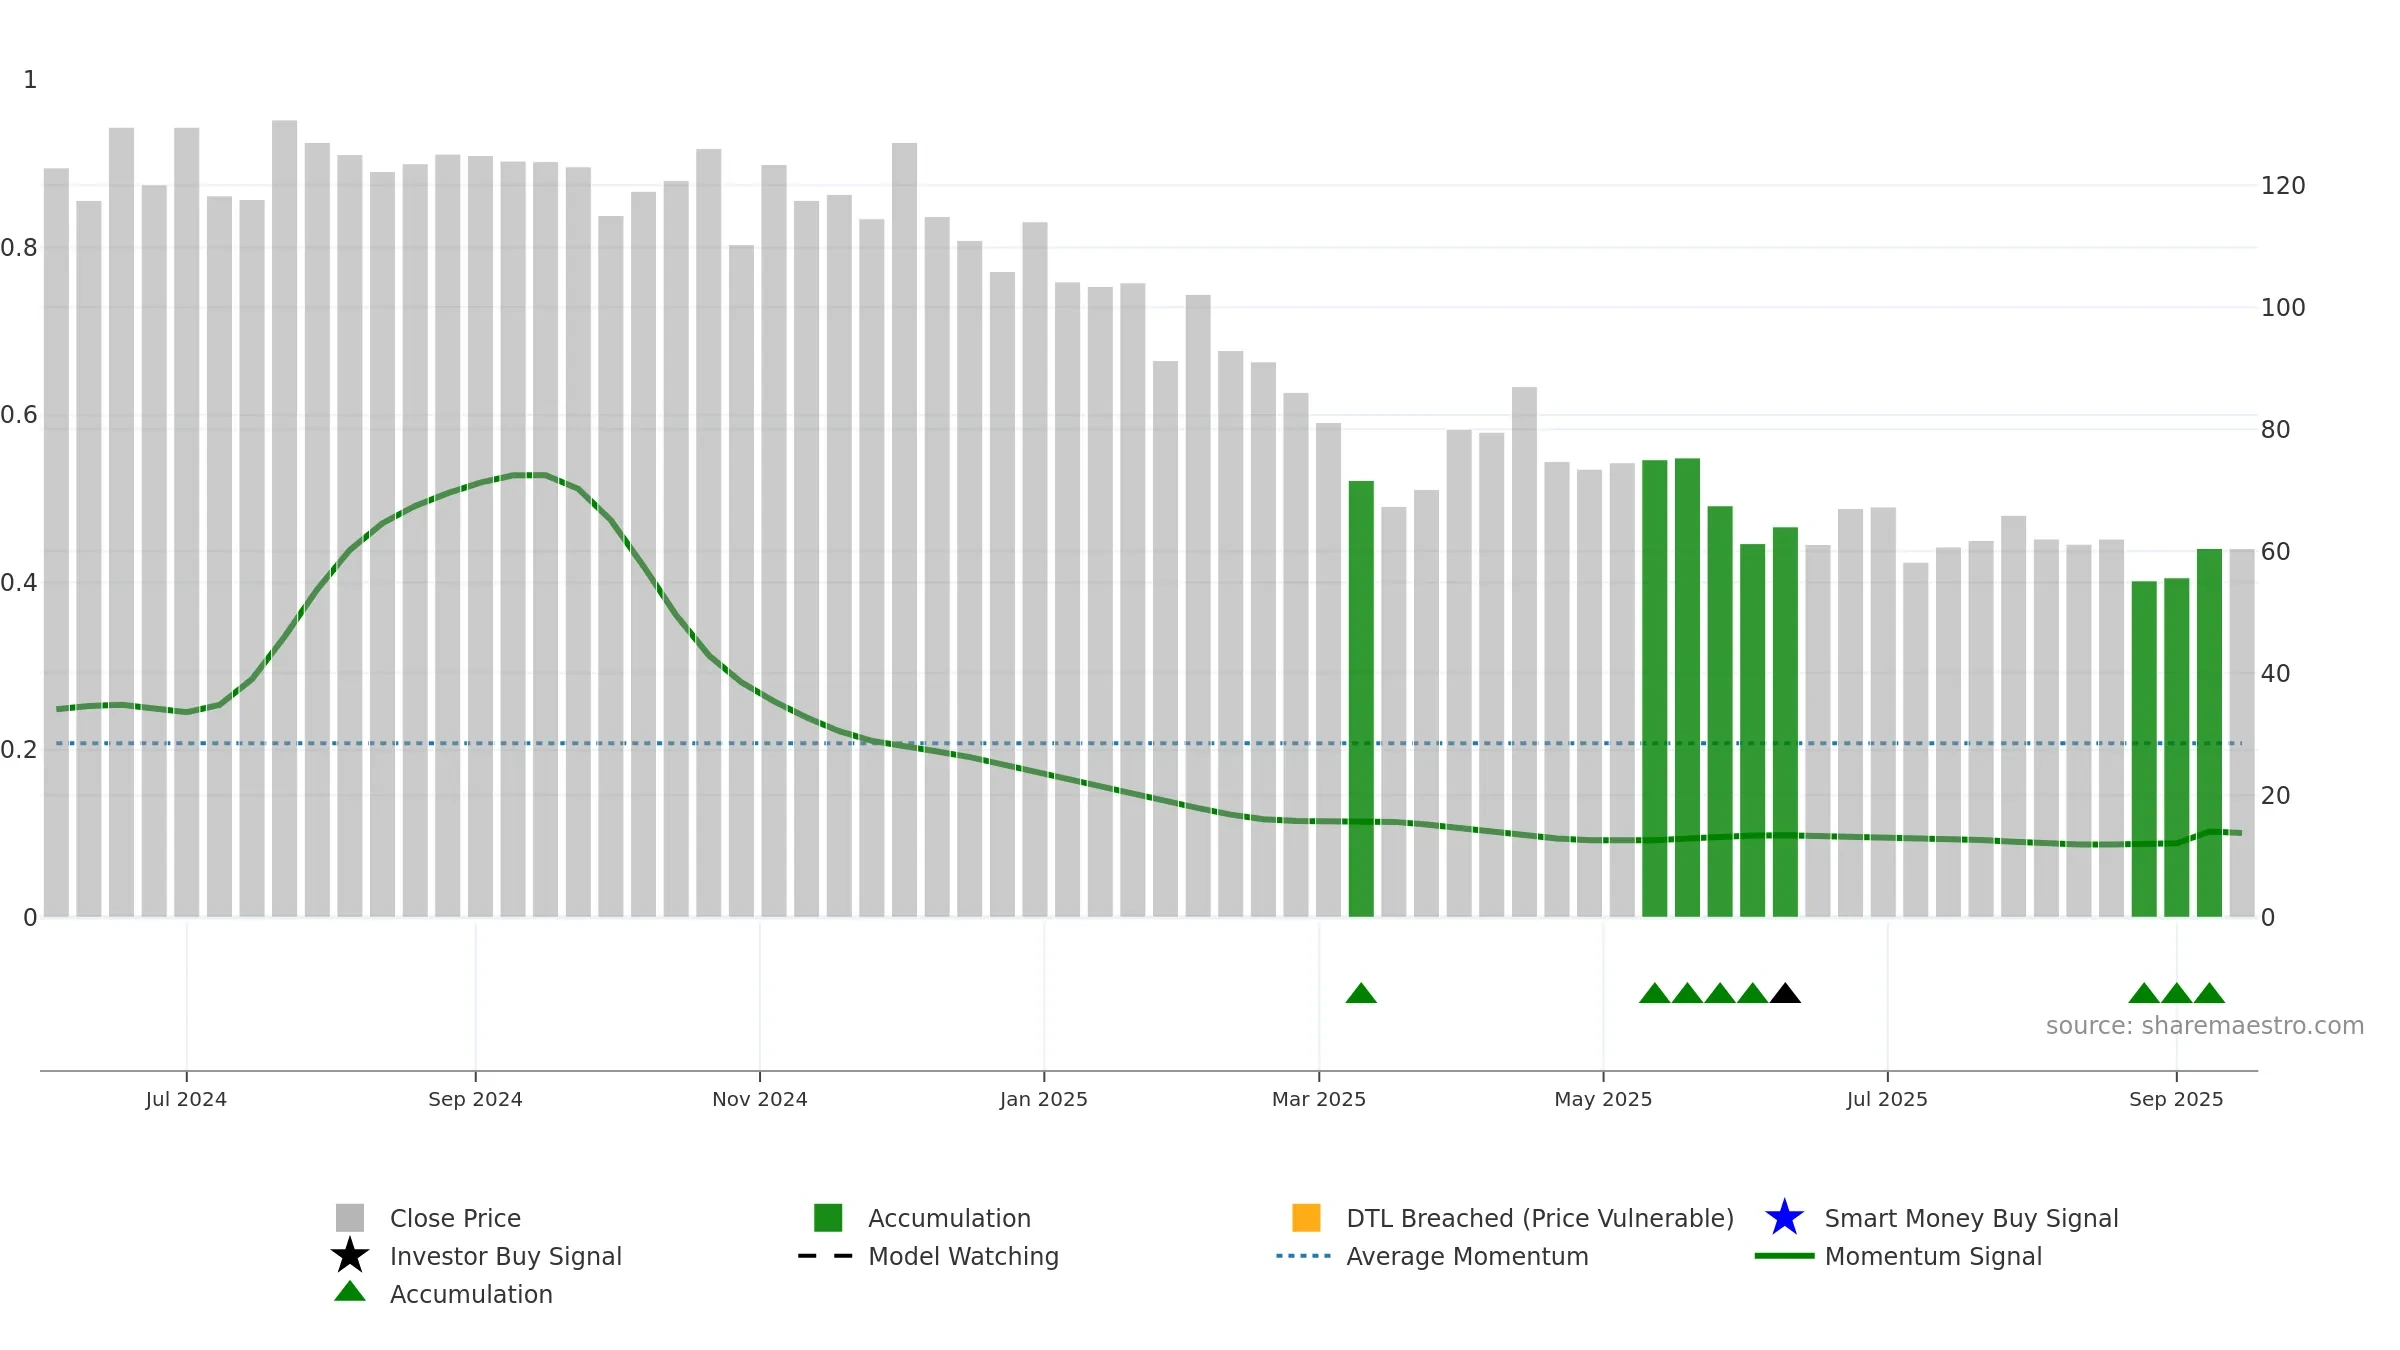
Task: Click the last green triangle near Sep 2025
Action: [2209, 993]
